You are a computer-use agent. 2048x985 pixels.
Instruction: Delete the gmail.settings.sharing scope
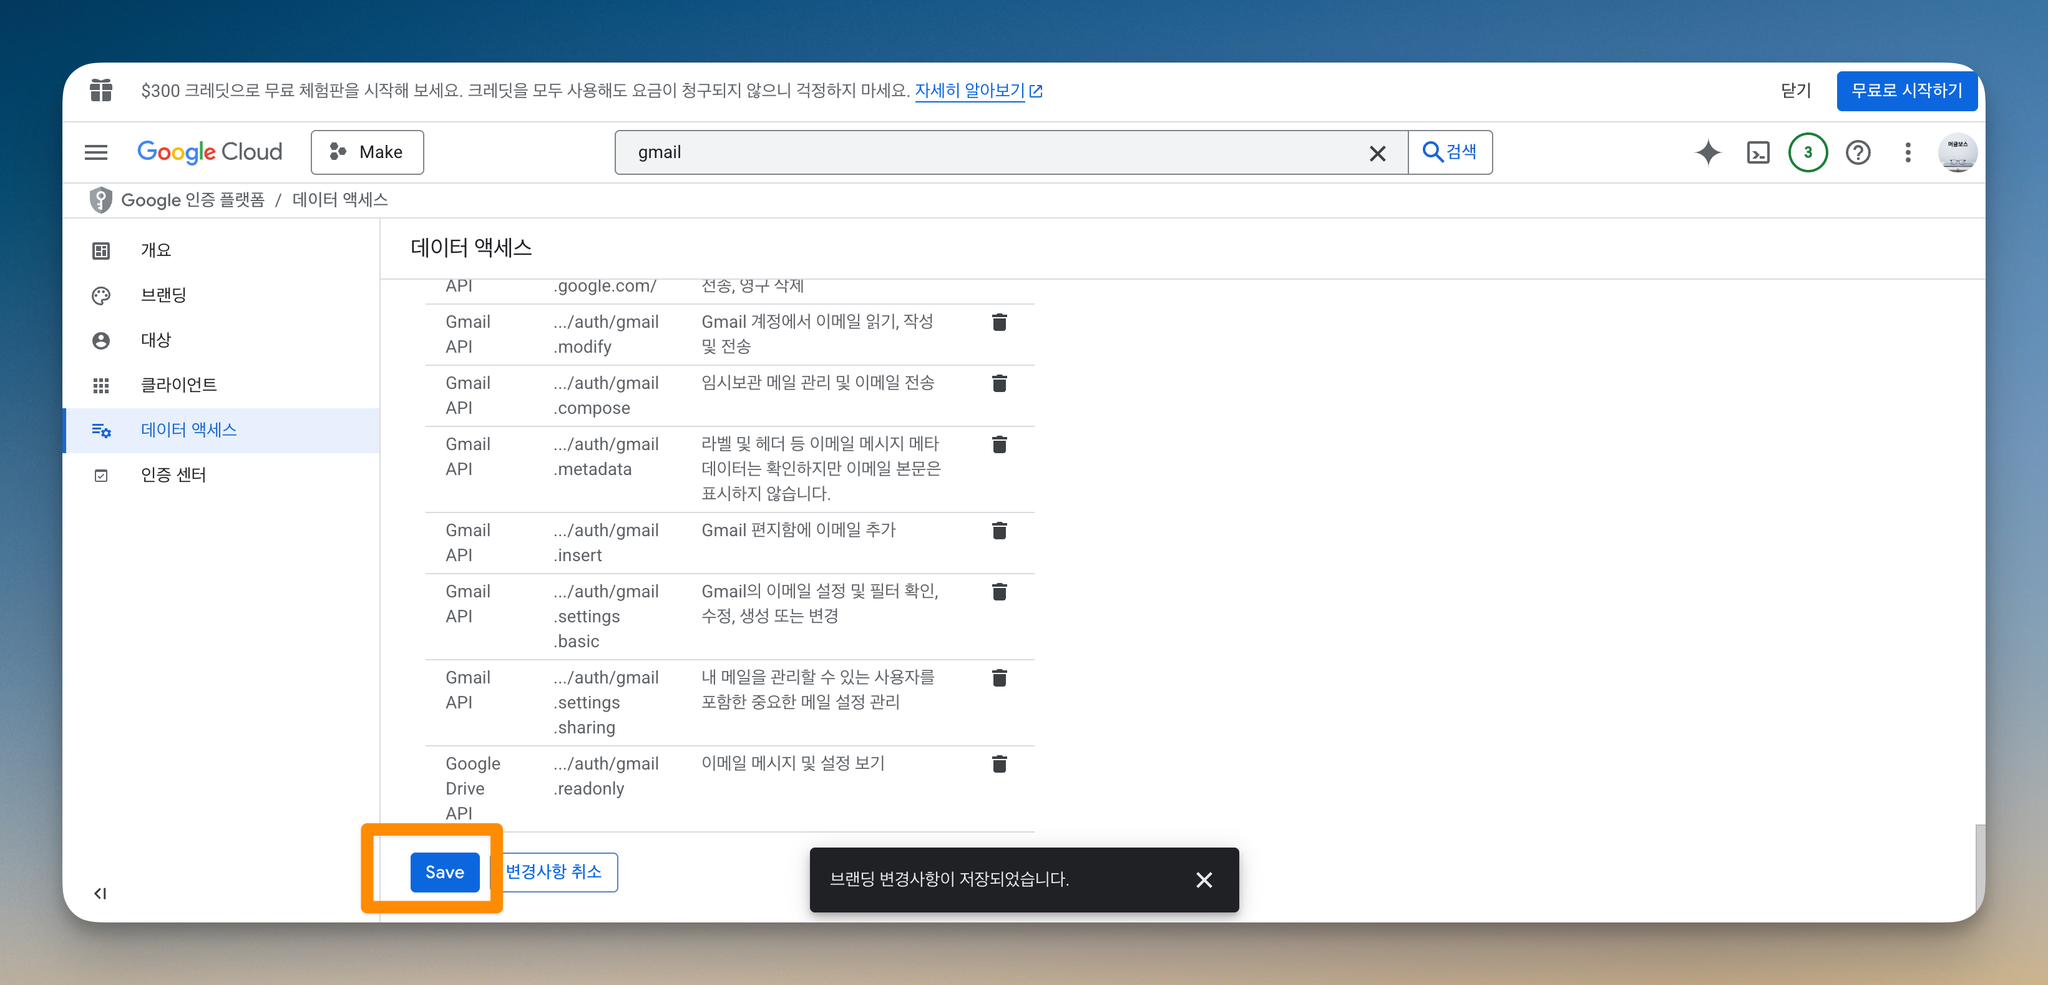(x=999, y=678)
